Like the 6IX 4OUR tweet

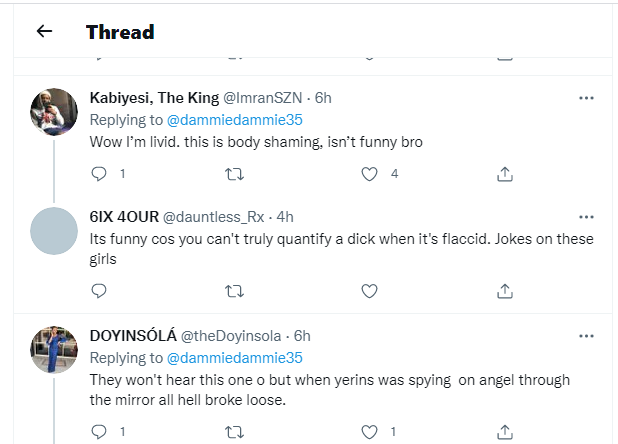coord(369,291)
